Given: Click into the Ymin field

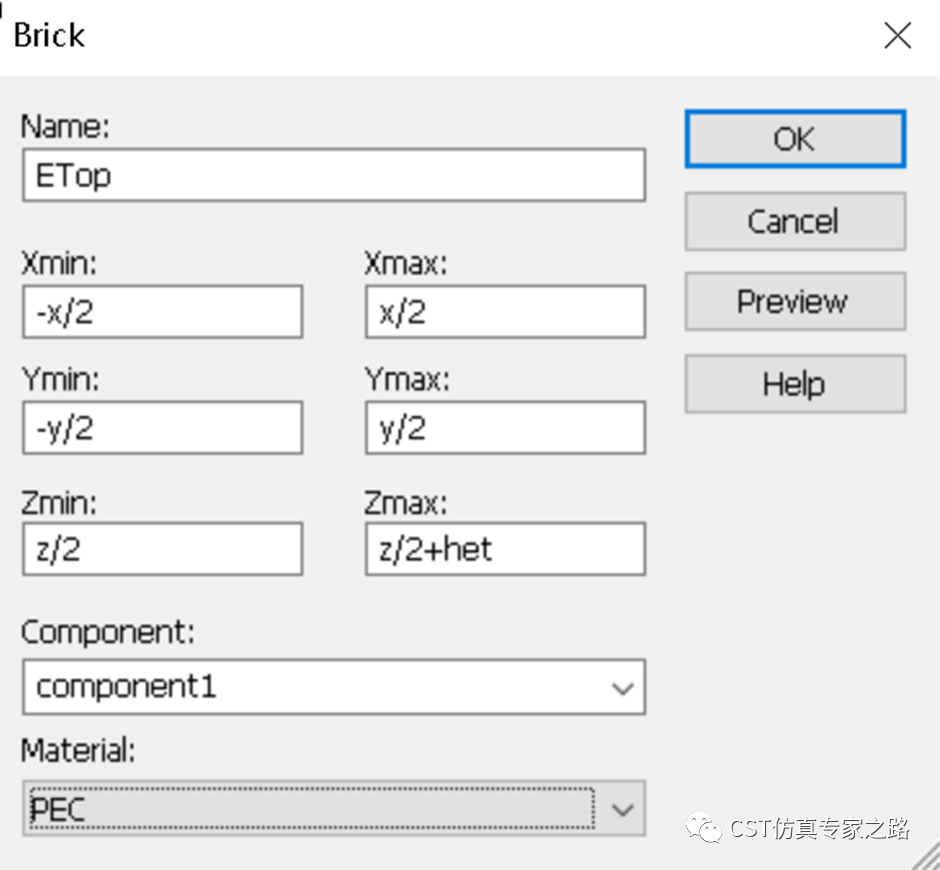Looking at the screenshot, I should pos(162,429).
